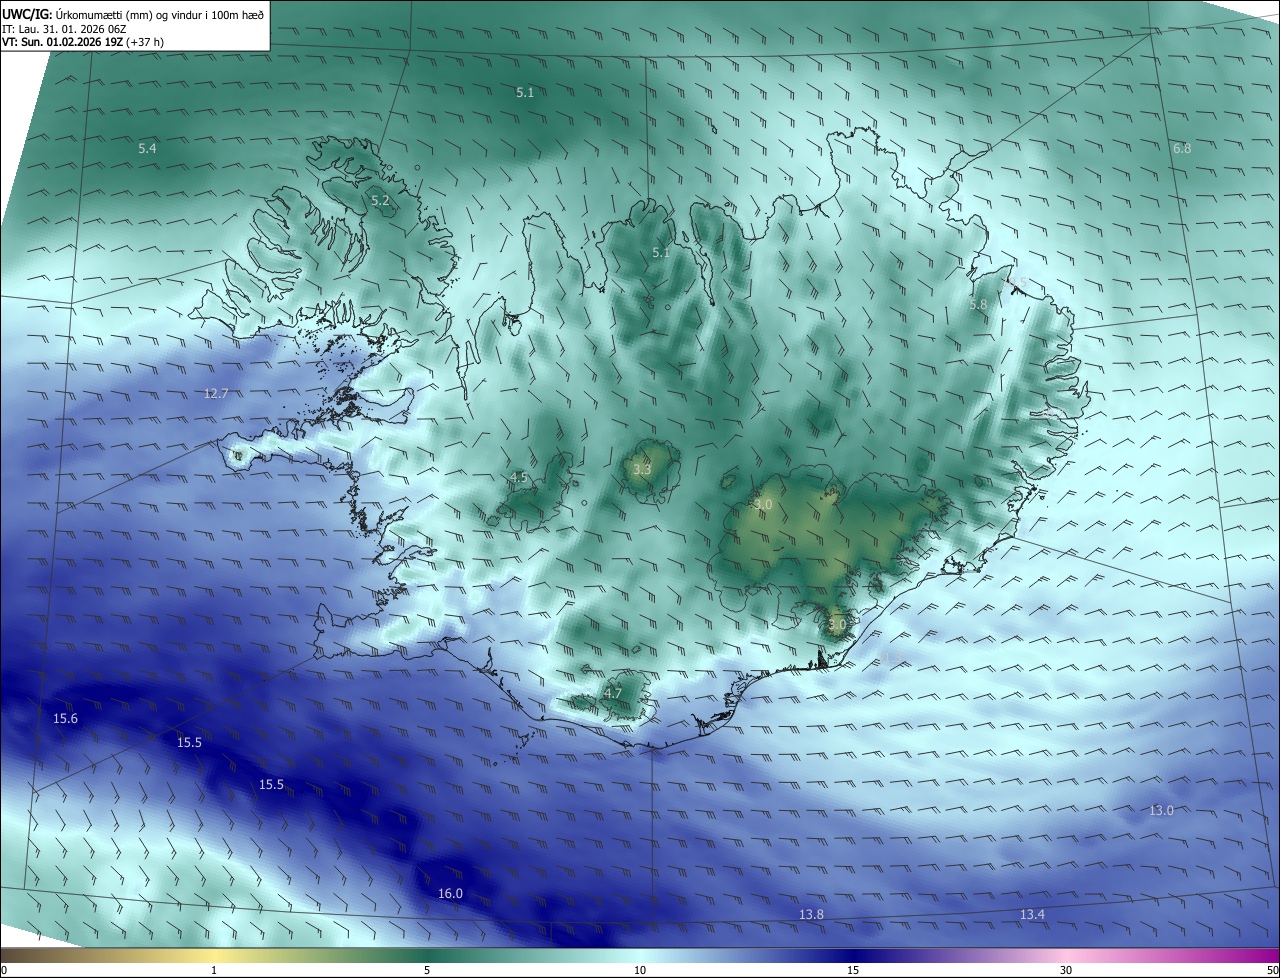1280x978 pixels.
Task: Click the 3.3 value label on the glacier
Action: click(642, 469)
